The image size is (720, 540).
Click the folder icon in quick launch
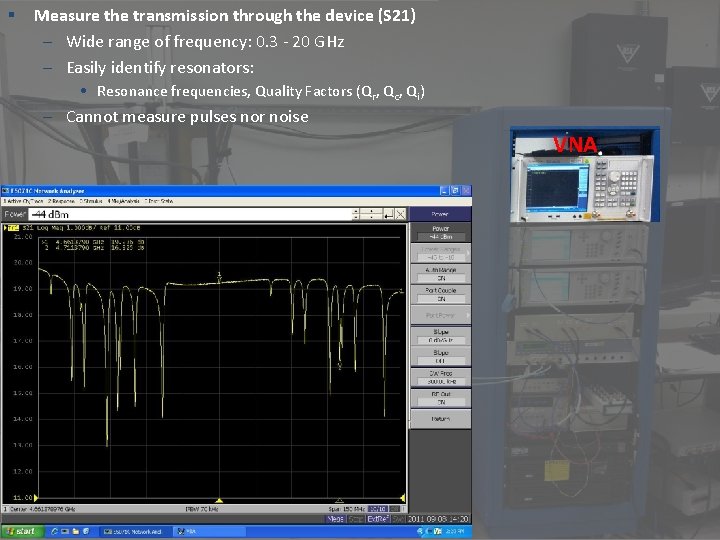pos(75,531)
